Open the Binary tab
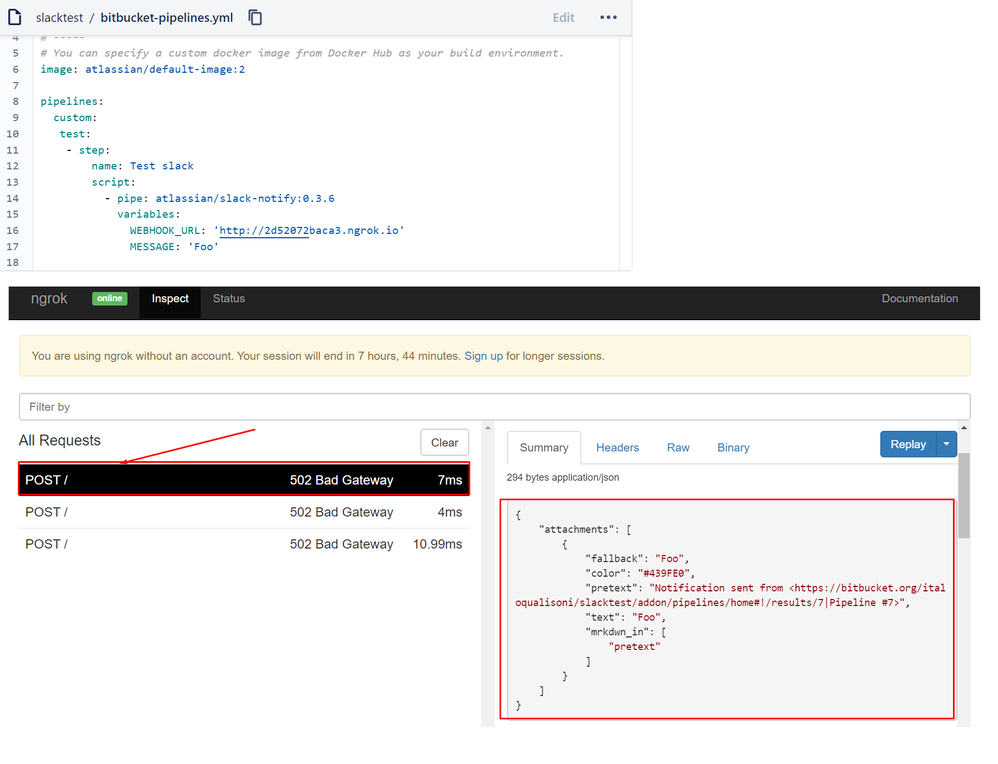 (733, 448)
